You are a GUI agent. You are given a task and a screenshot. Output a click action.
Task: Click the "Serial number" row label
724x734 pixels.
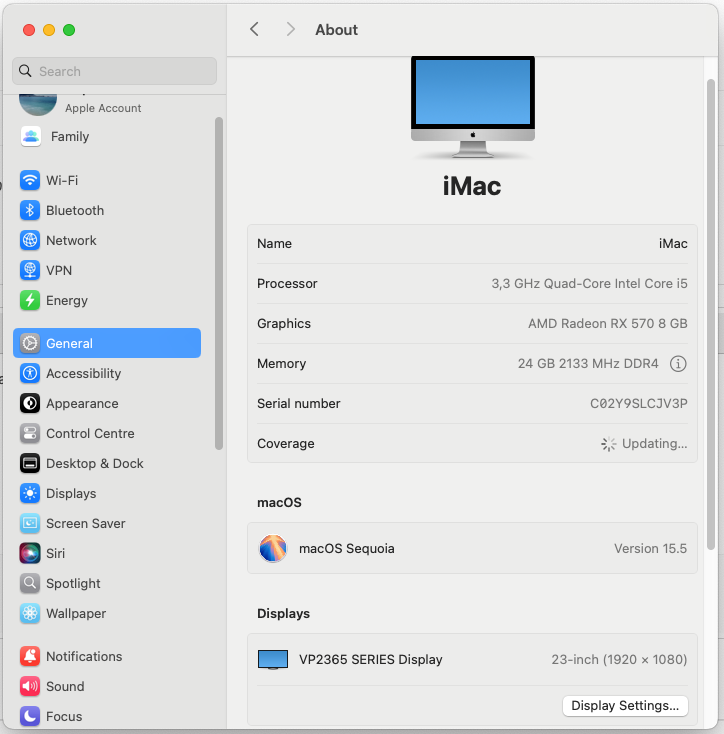pyautogui.click(x=299, y=404)
